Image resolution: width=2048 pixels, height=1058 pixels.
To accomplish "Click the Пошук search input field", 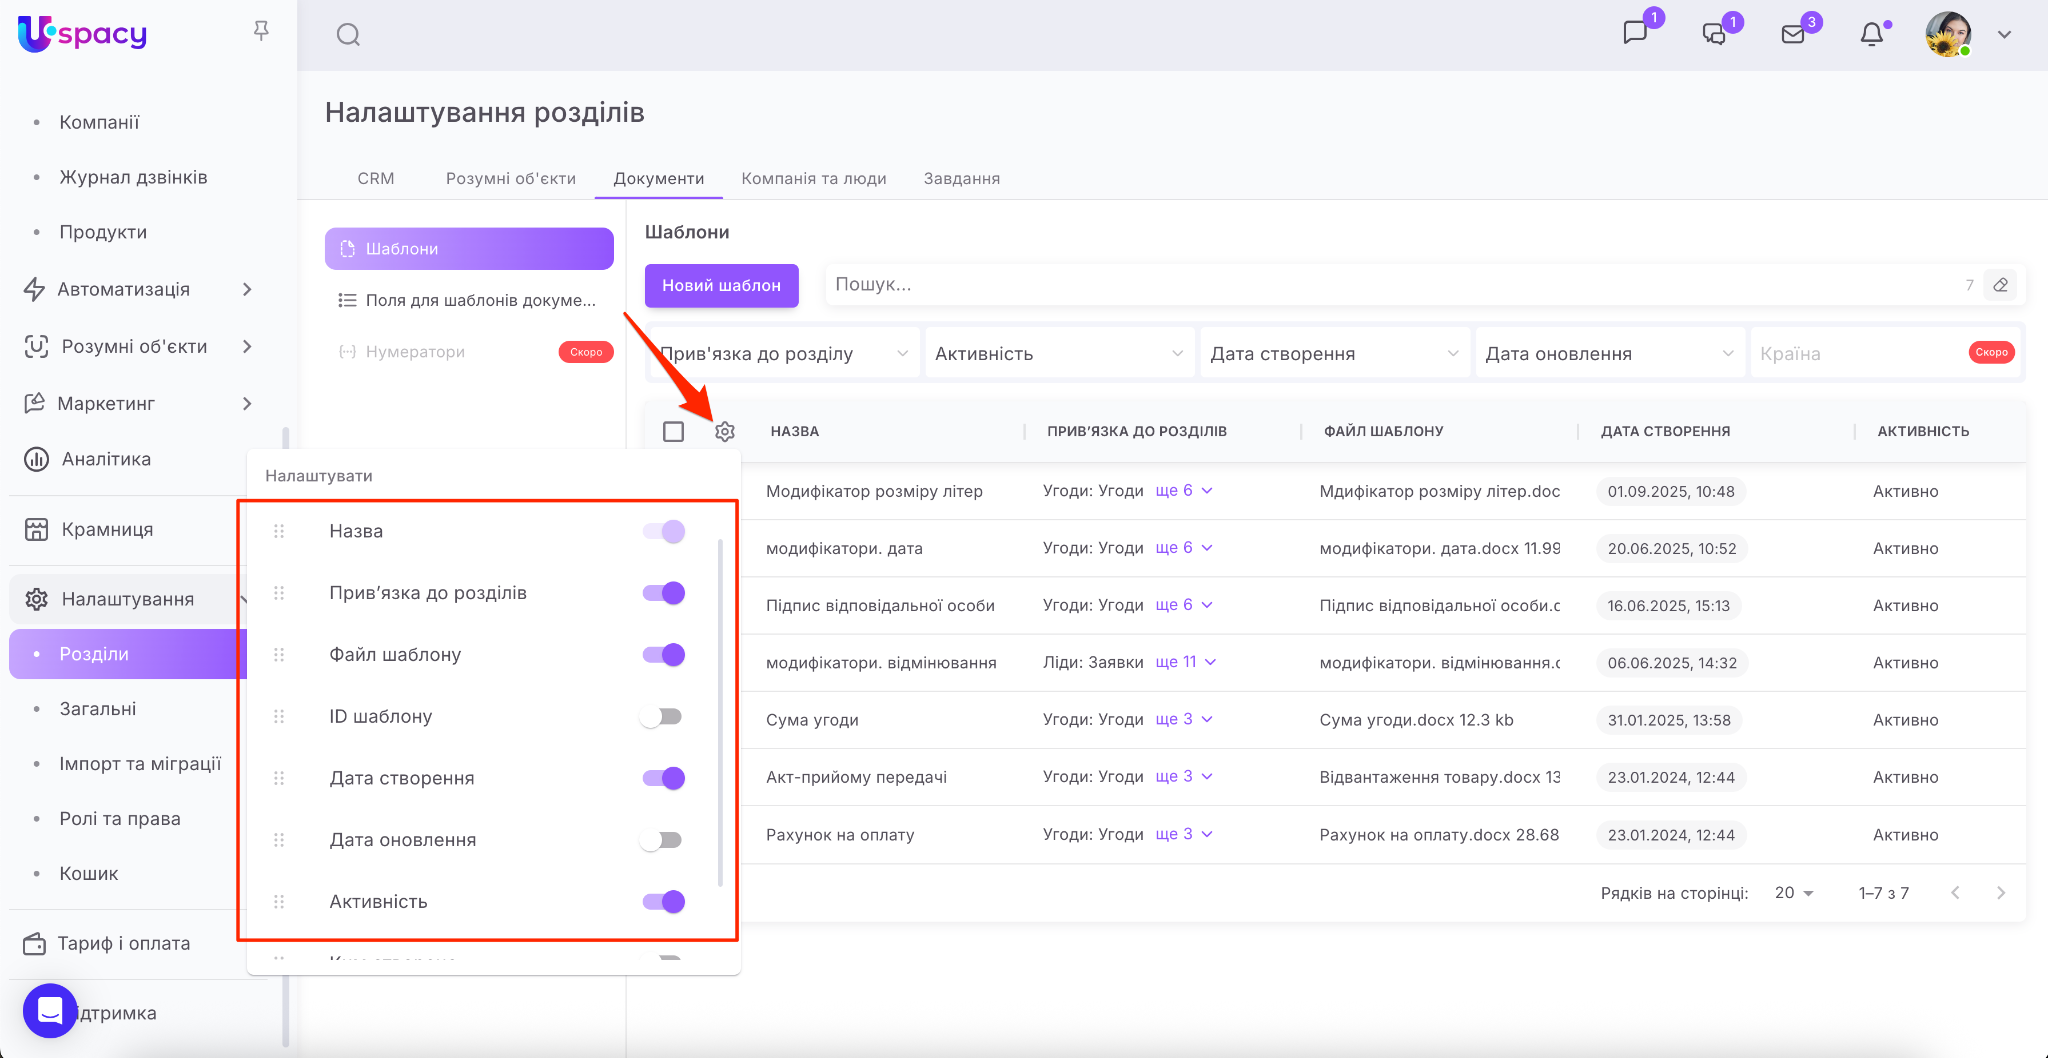I will click(1390, 285).
